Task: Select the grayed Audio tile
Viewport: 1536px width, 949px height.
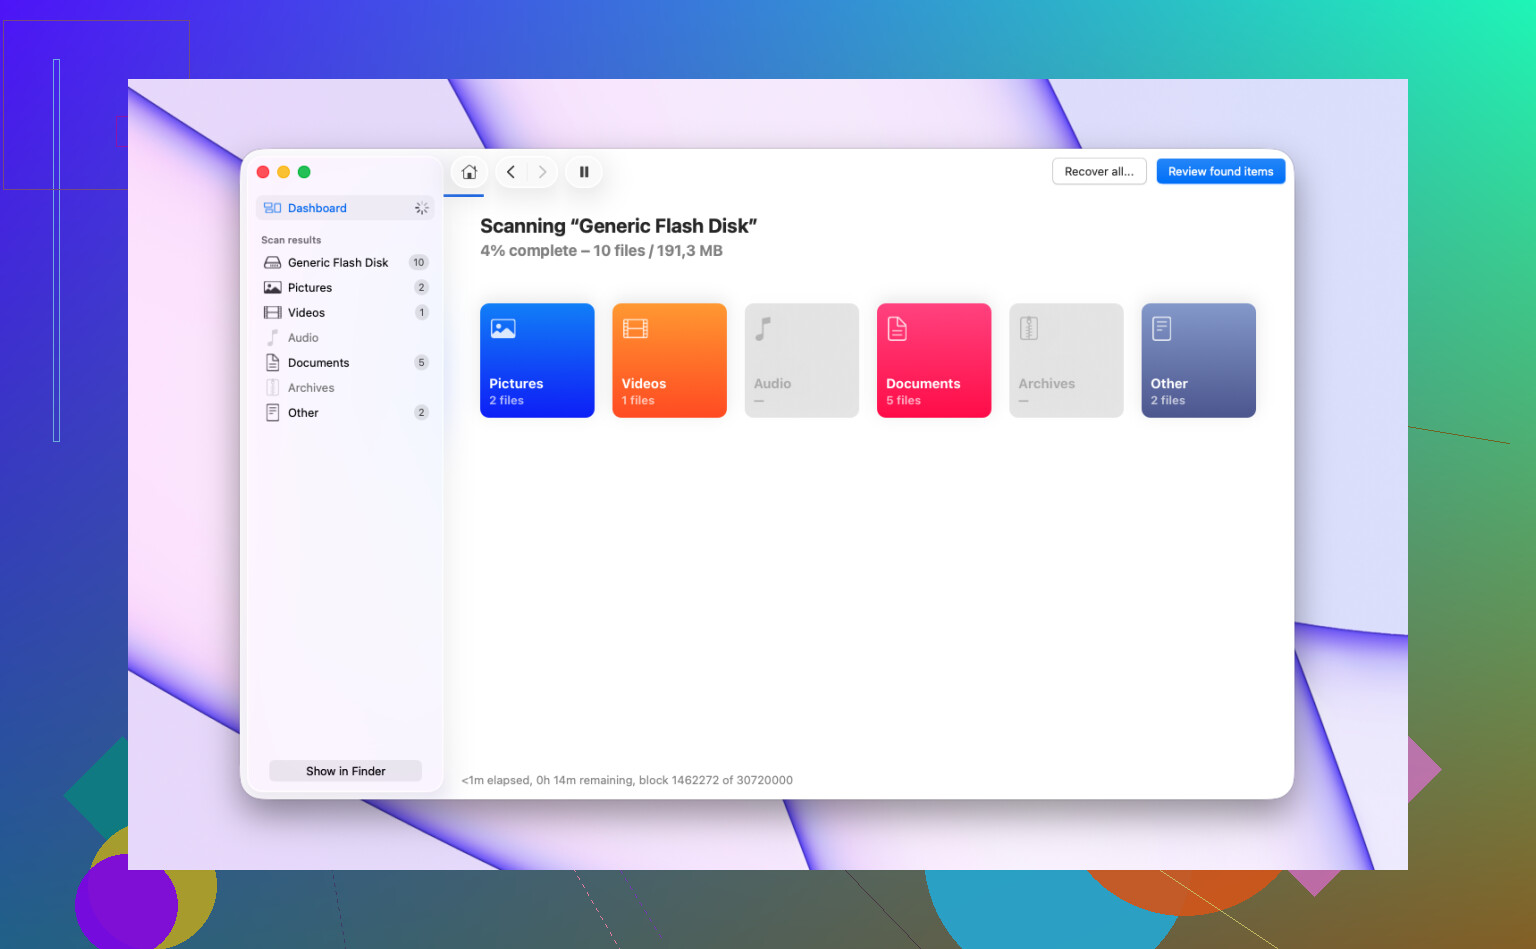Action: pyautogui.click(x=802, y=360)
